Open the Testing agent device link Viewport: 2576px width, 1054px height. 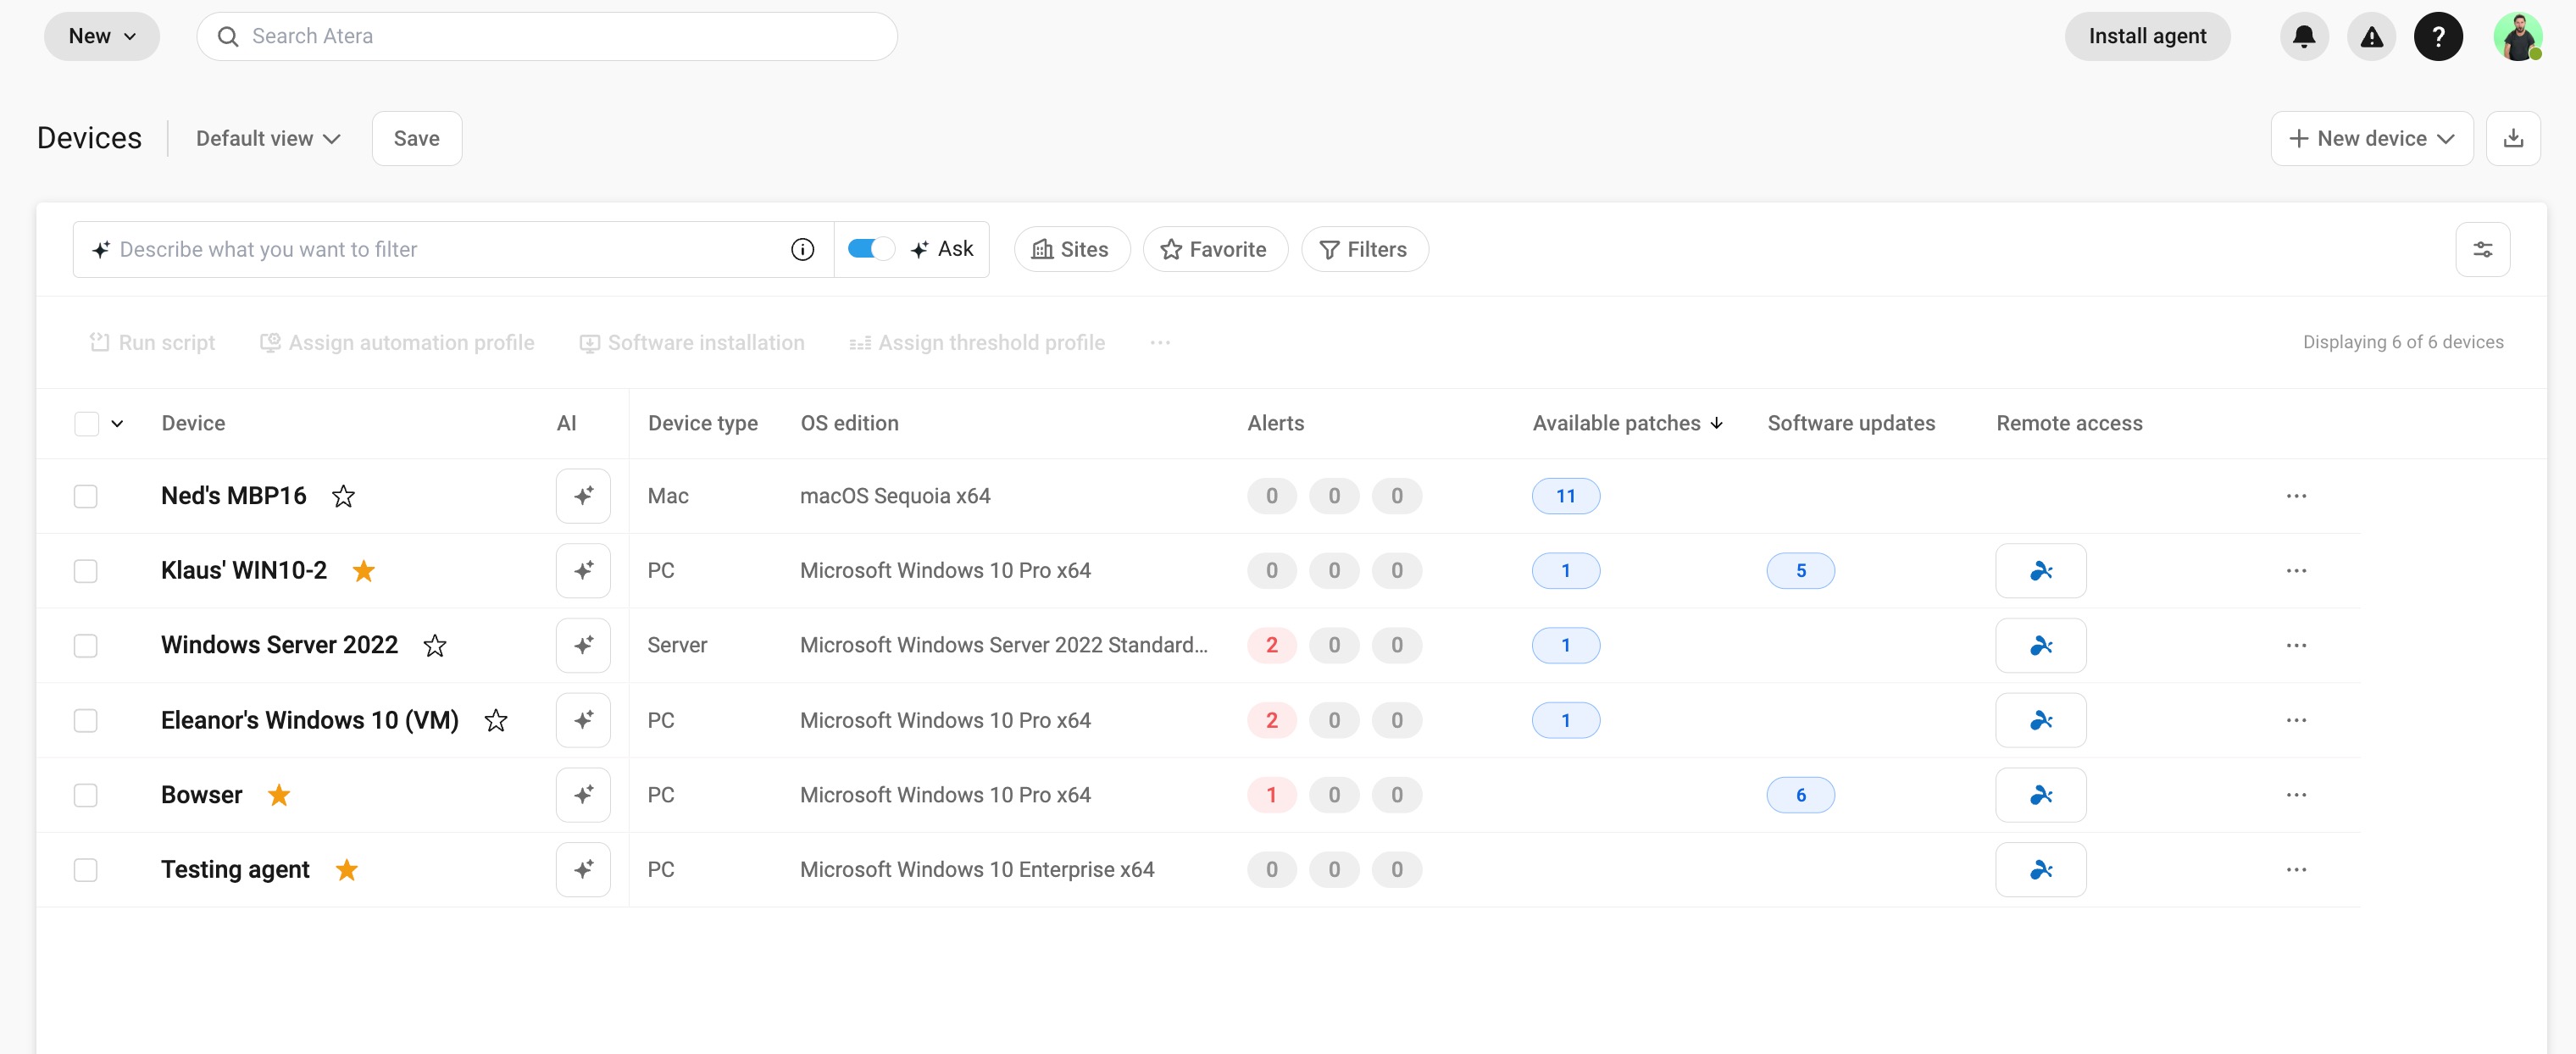tap(235, 870)
